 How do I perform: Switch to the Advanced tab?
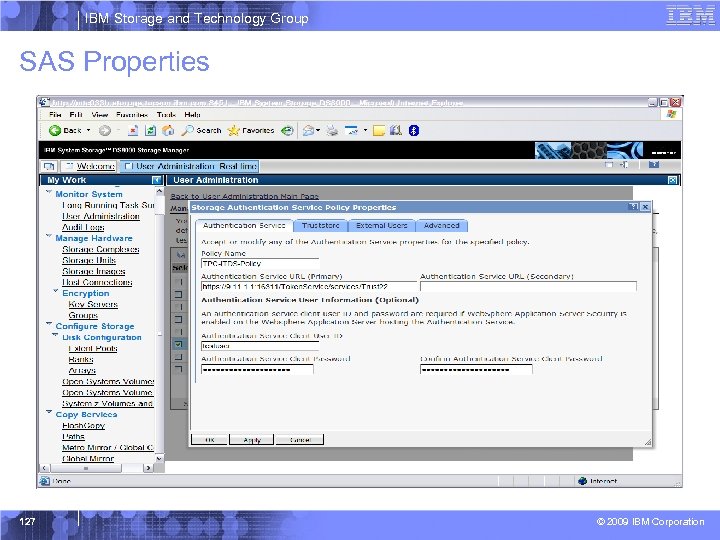tap(441, 225)
